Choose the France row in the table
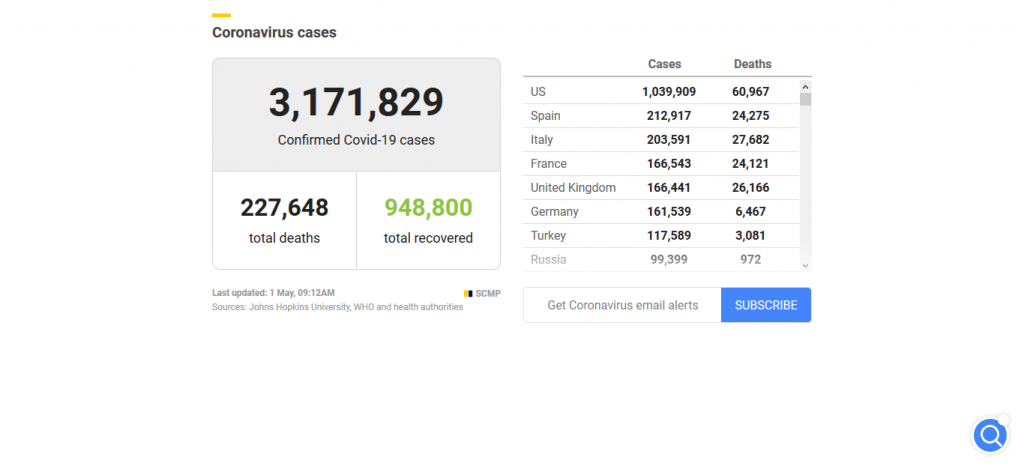 [x=660, y=164]
